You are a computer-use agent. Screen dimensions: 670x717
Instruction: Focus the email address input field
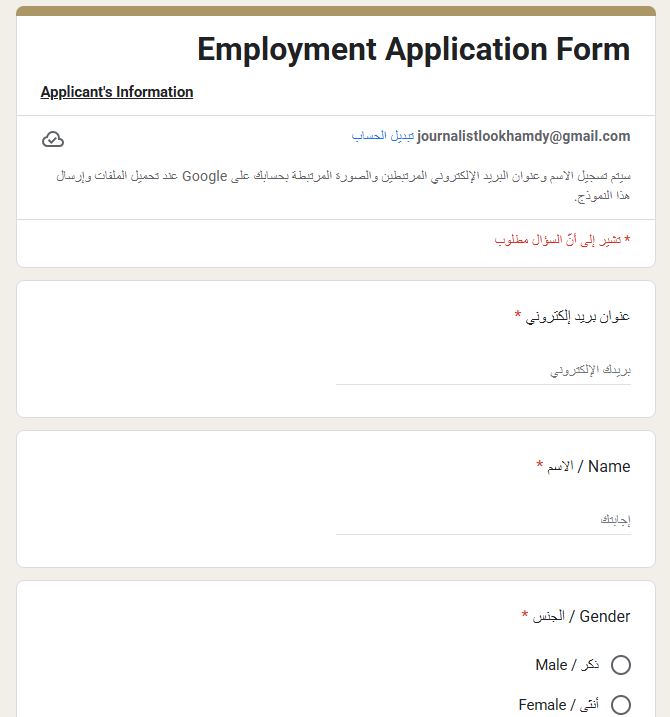click(483, 371)
